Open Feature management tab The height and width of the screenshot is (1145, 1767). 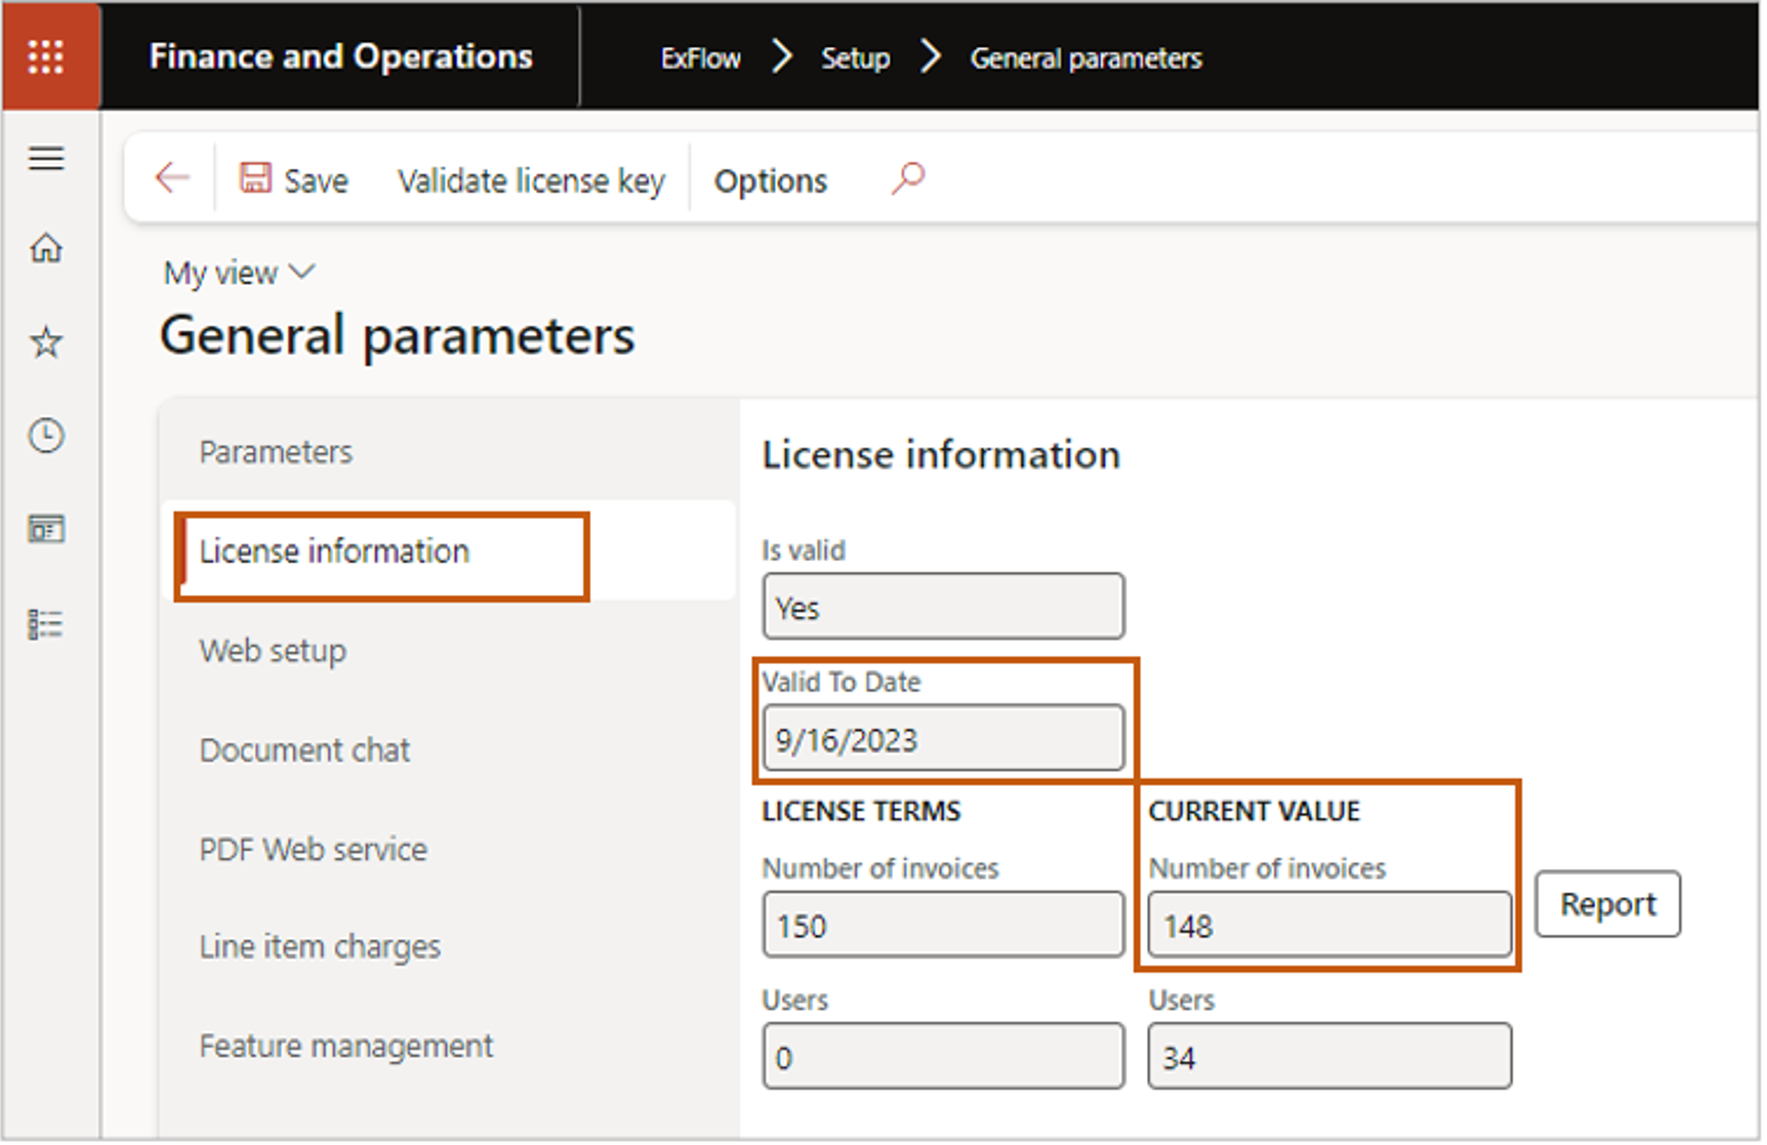(x=346, y=1046)
